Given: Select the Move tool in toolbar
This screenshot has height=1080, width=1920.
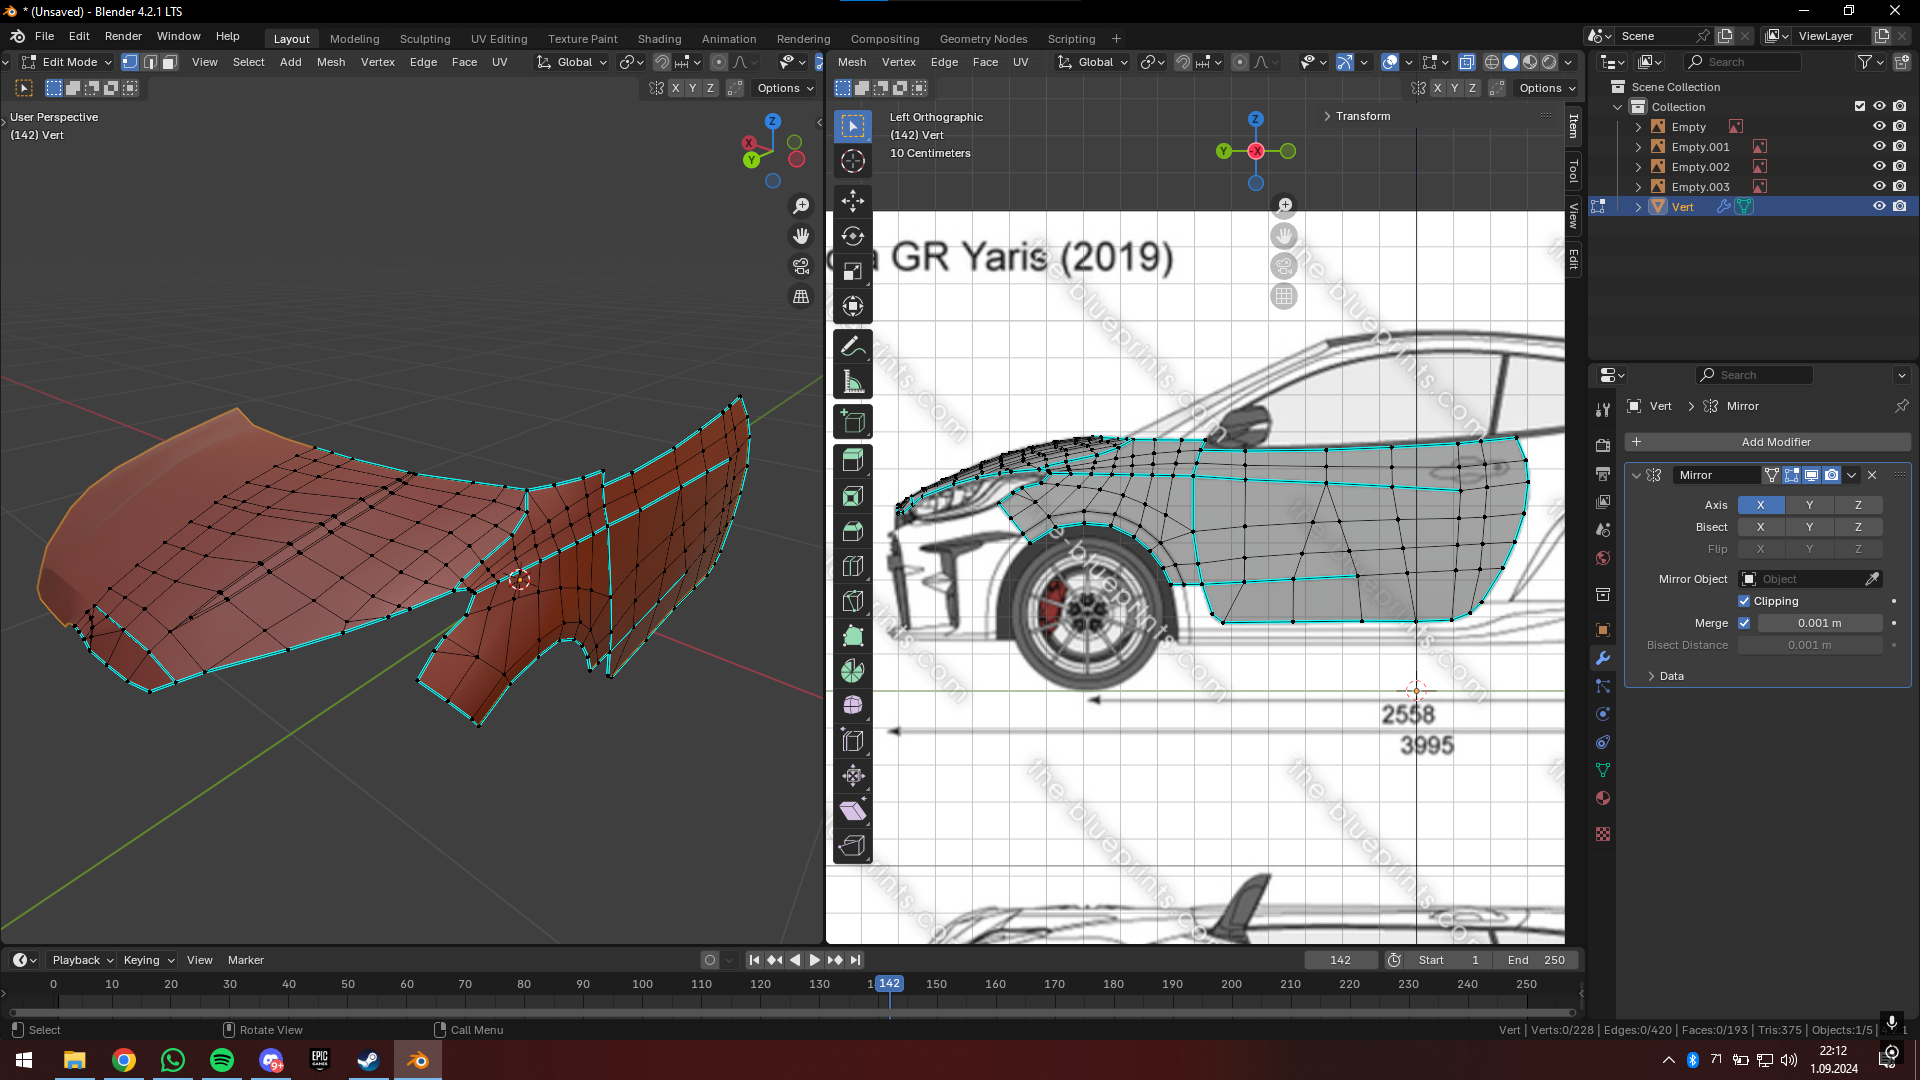Looking at the screenshot, I should [852, 201].
